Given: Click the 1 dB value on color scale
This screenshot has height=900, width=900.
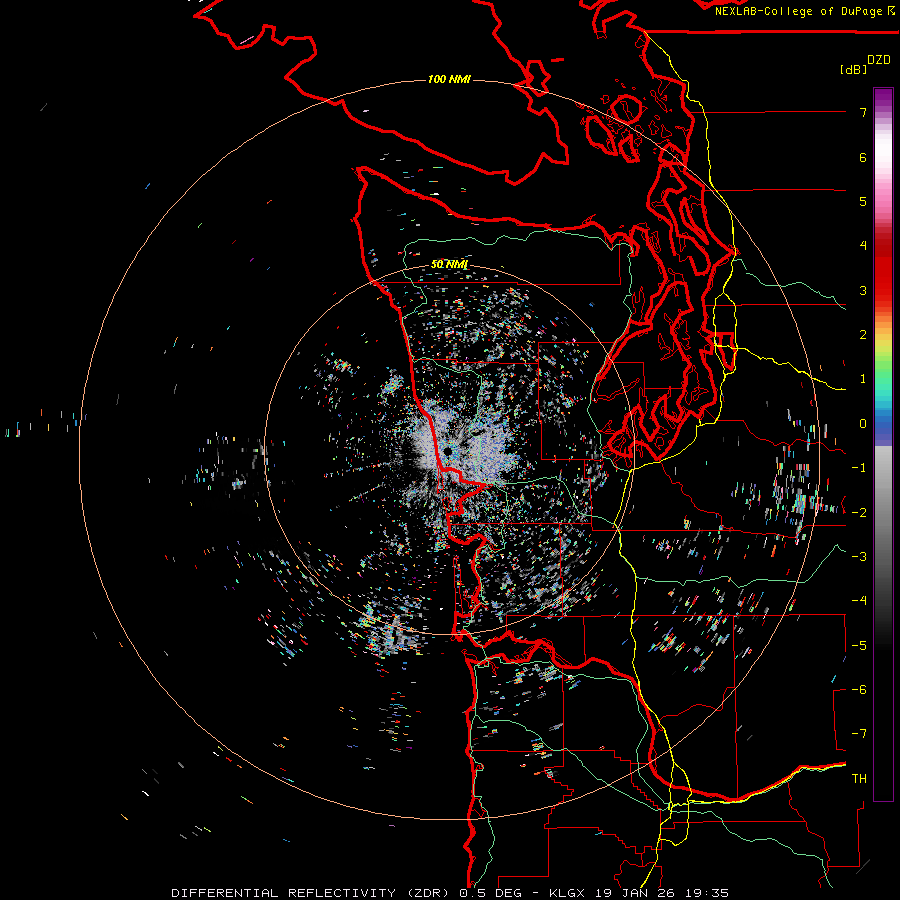Looking at the screenshot, I should point(863,379).
